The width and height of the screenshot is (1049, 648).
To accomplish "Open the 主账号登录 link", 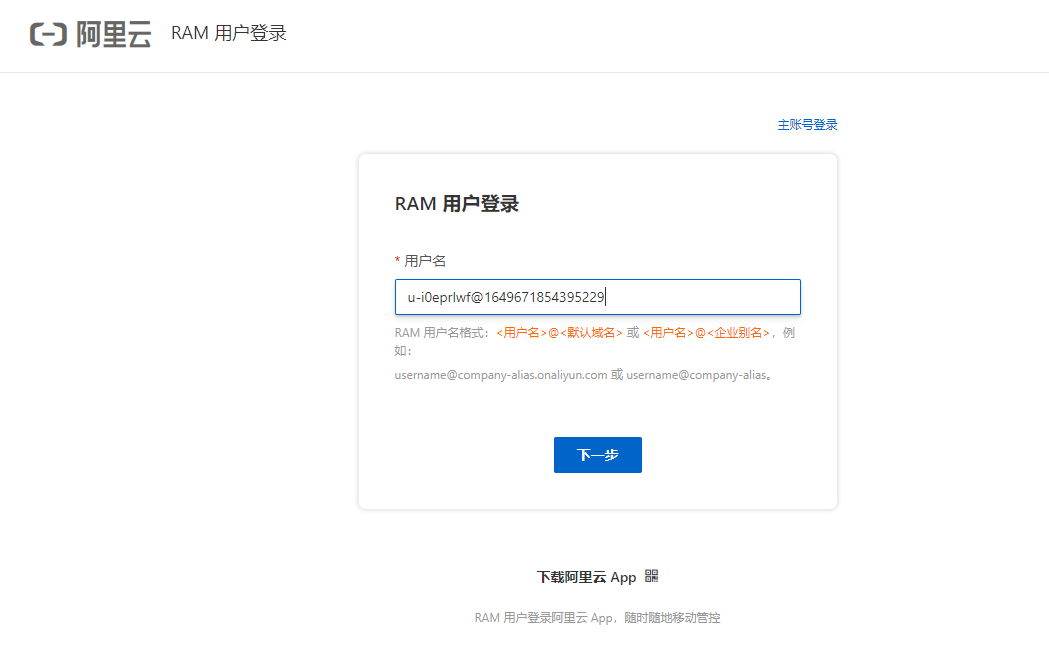I will [807, 125].
